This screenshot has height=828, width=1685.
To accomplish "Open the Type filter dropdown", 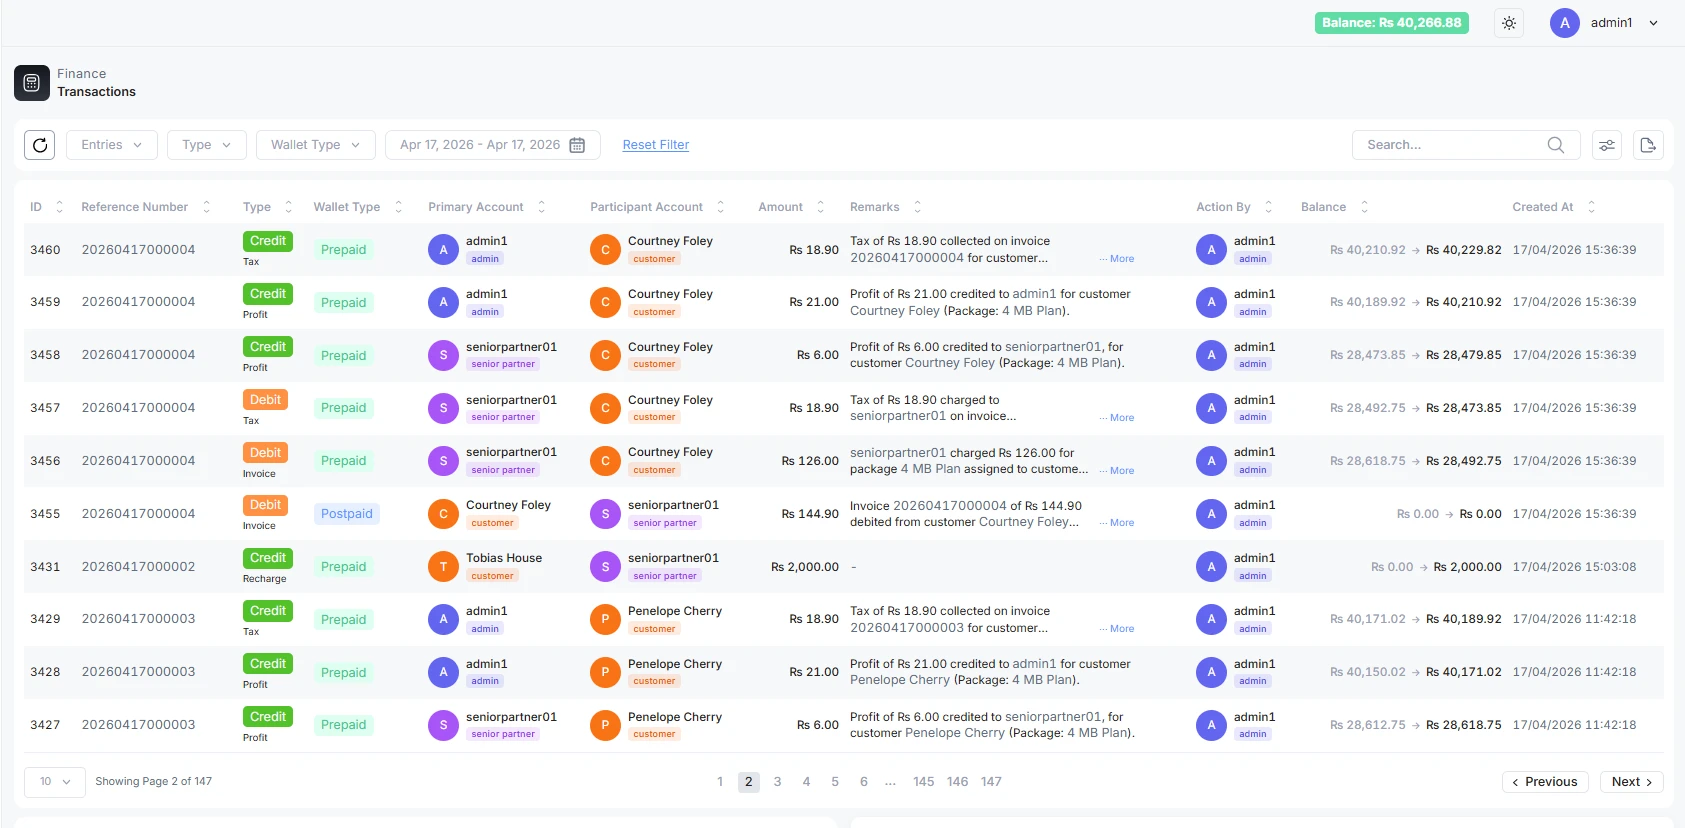I will pyautogui.click(x=207, y=145).
